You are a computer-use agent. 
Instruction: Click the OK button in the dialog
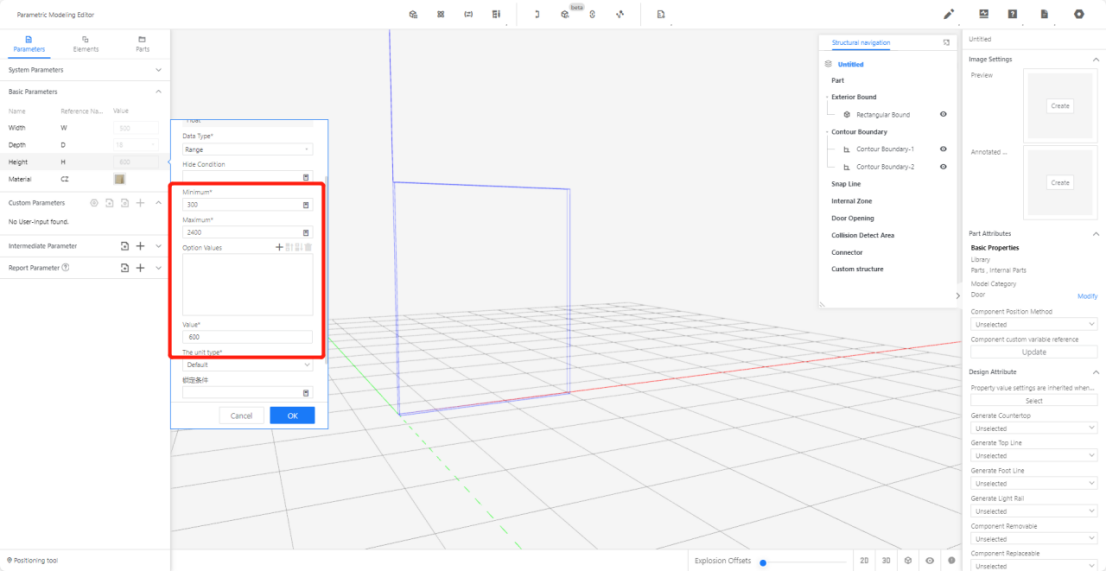tap(292, 416)
